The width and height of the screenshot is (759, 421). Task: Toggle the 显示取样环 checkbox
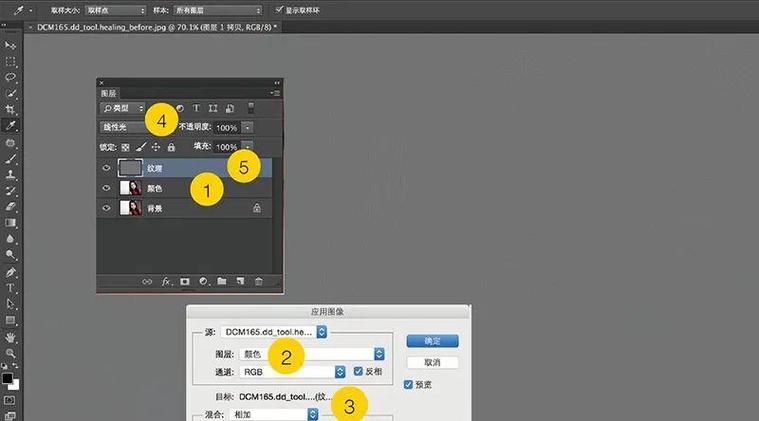279,10
